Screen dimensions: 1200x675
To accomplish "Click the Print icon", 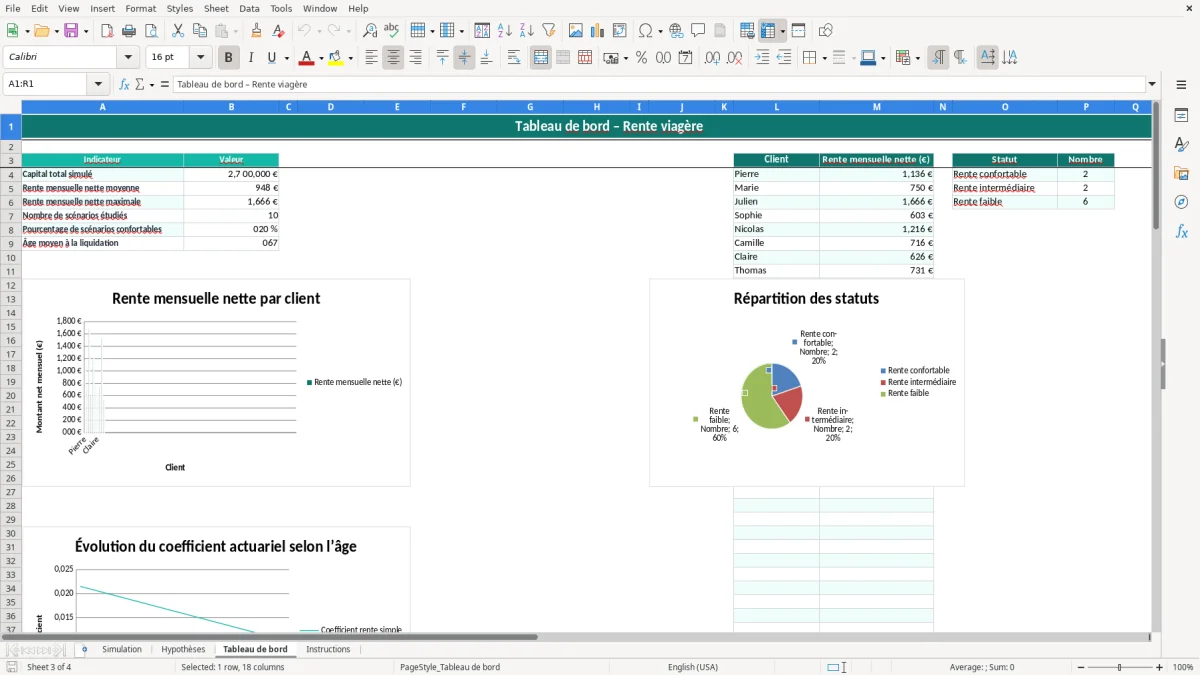I will (129, 31).
